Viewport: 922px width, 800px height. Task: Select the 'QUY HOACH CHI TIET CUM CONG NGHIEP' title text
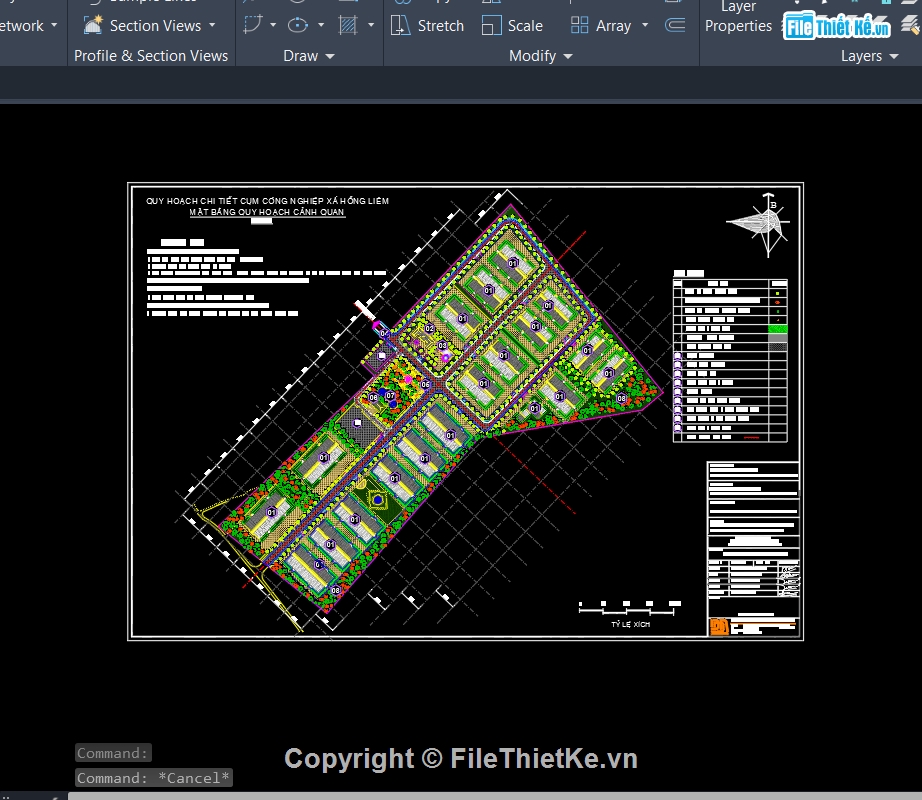pos(268,201)
